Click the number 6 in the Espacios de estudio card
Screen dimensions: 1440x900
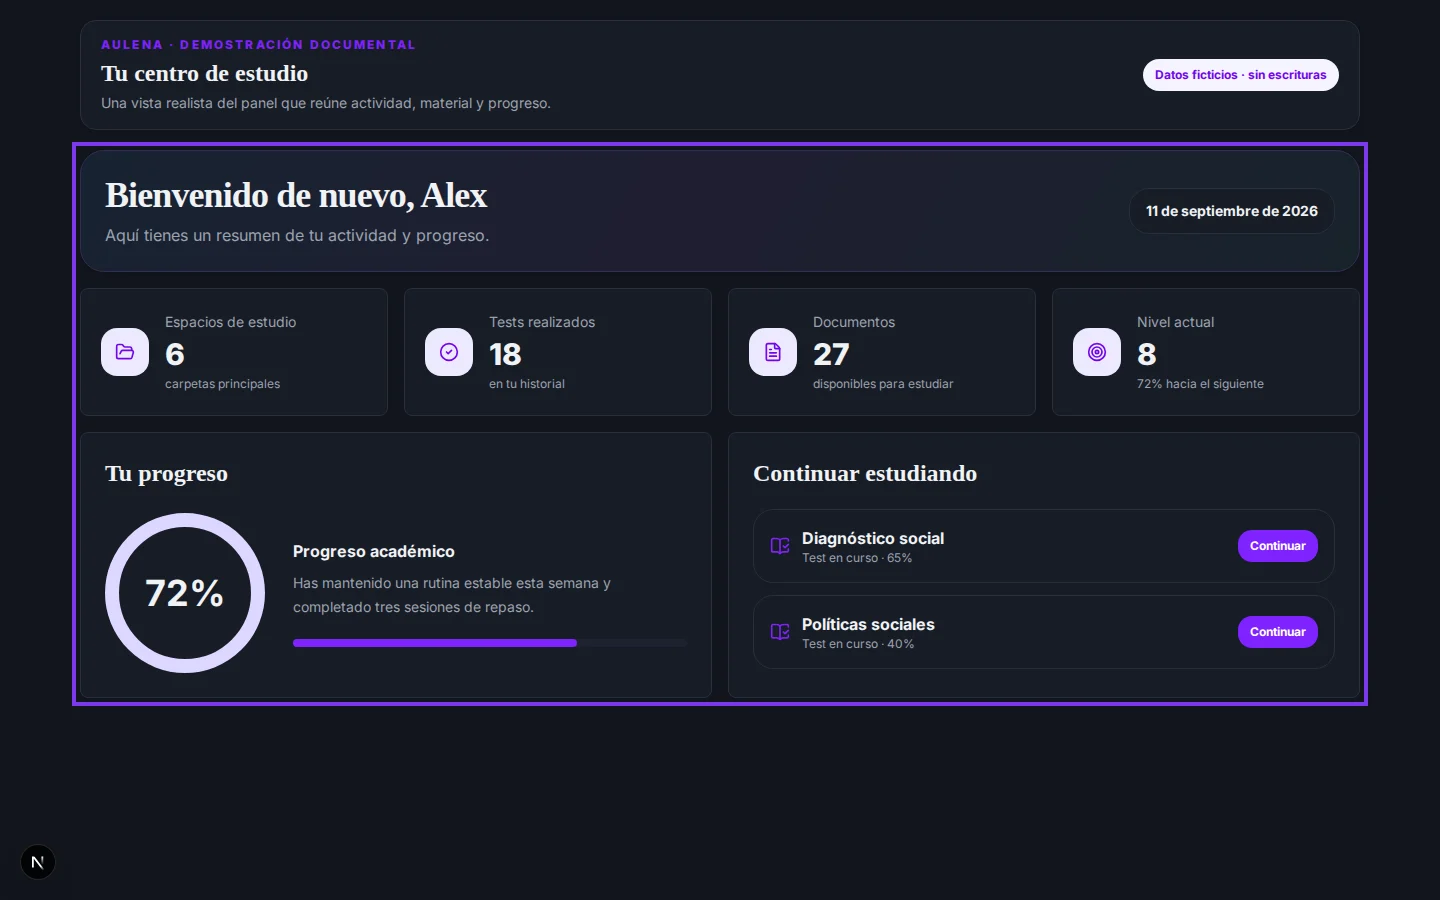175,354
